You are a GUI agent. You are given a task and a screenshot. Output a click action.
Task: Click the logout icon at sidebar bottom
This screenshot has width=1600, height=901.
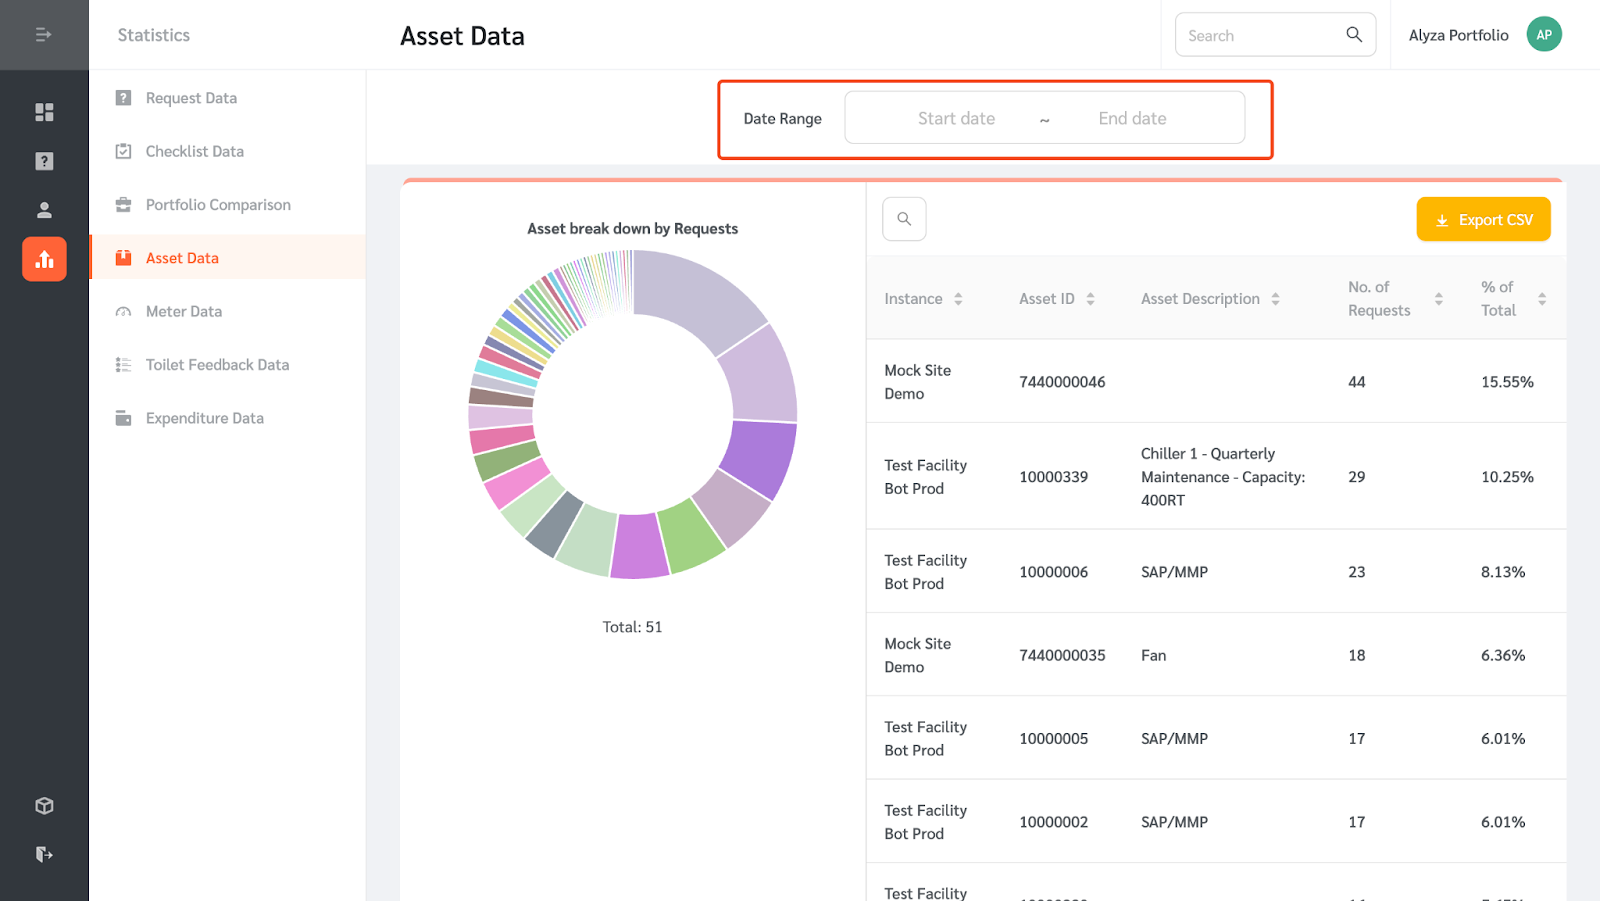tap(44, 854)
